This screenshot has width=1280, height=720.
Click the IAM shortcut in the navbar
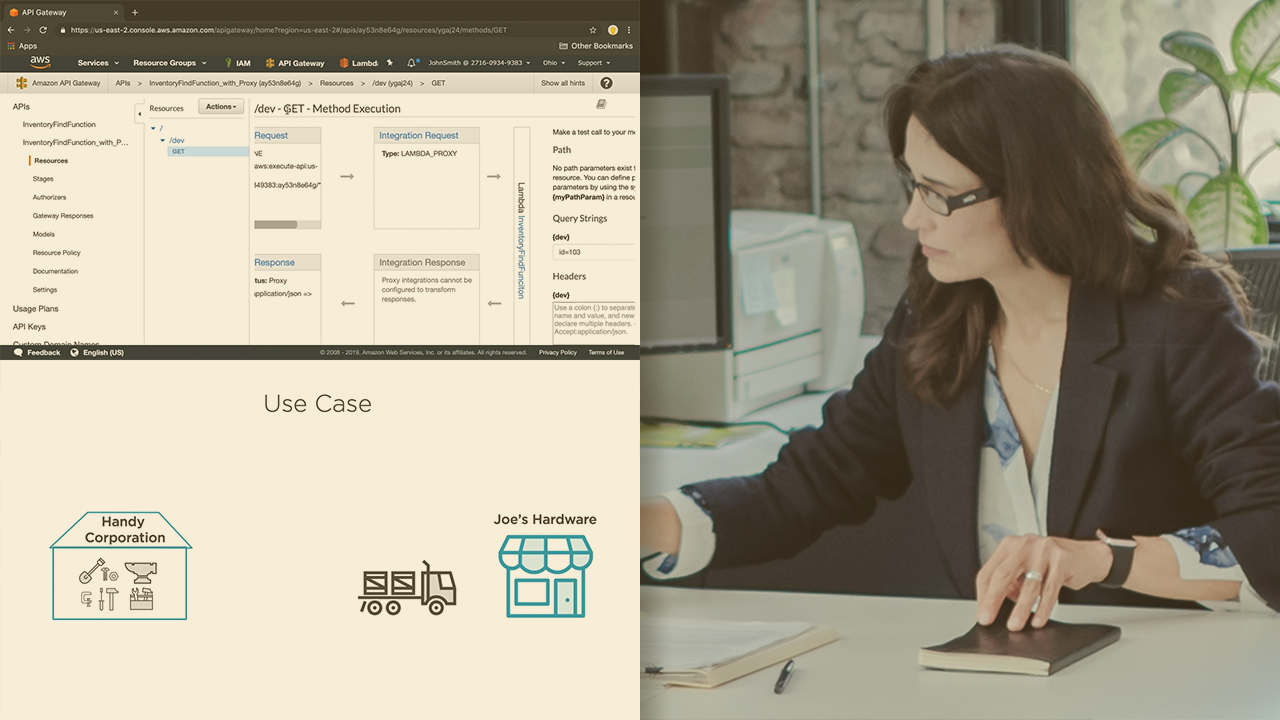pyautogui.click(x=237, y=63)
